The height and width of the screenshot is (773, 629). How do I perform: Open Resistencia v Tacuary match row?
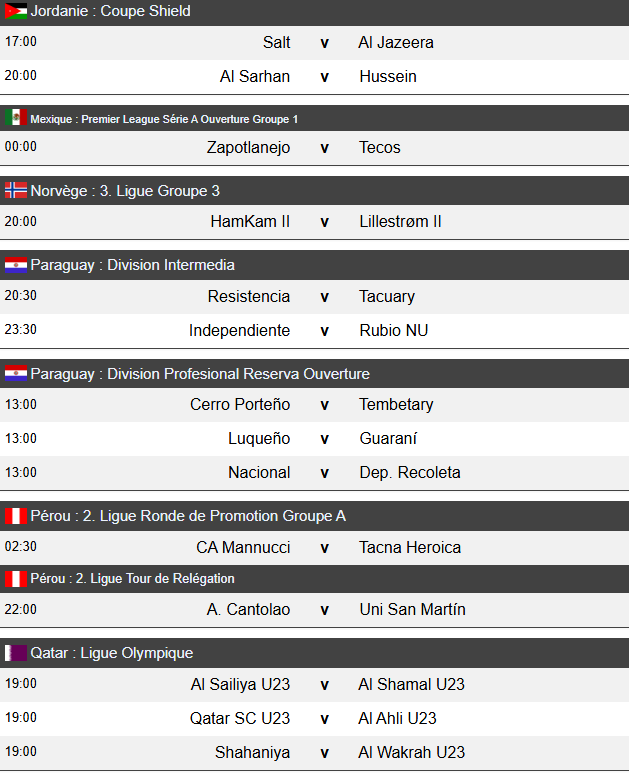click(x=324, y=296)
